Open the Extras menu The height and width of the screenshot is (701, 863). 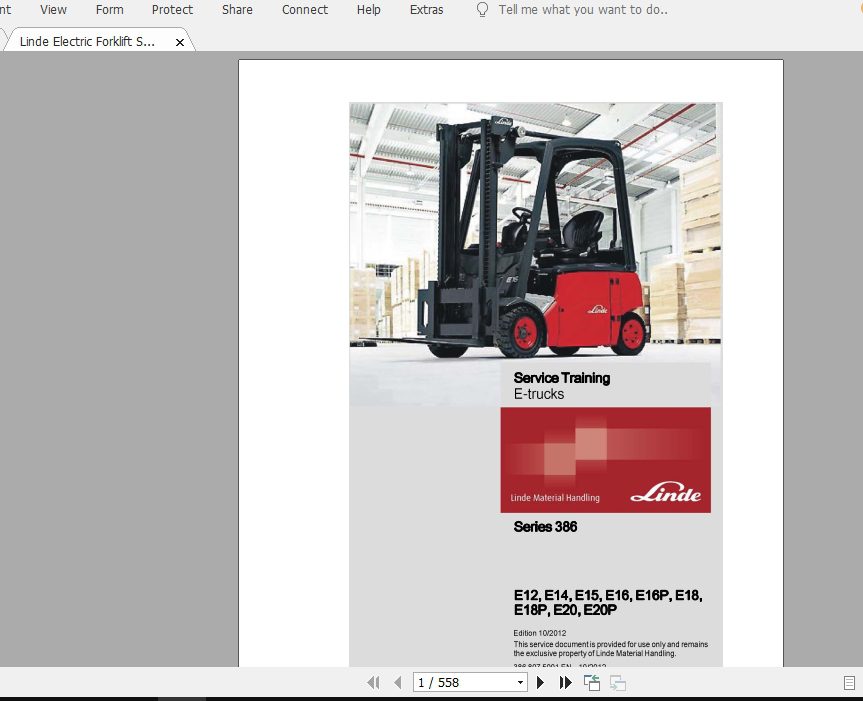pyautogui.click(x=427, y=10)
